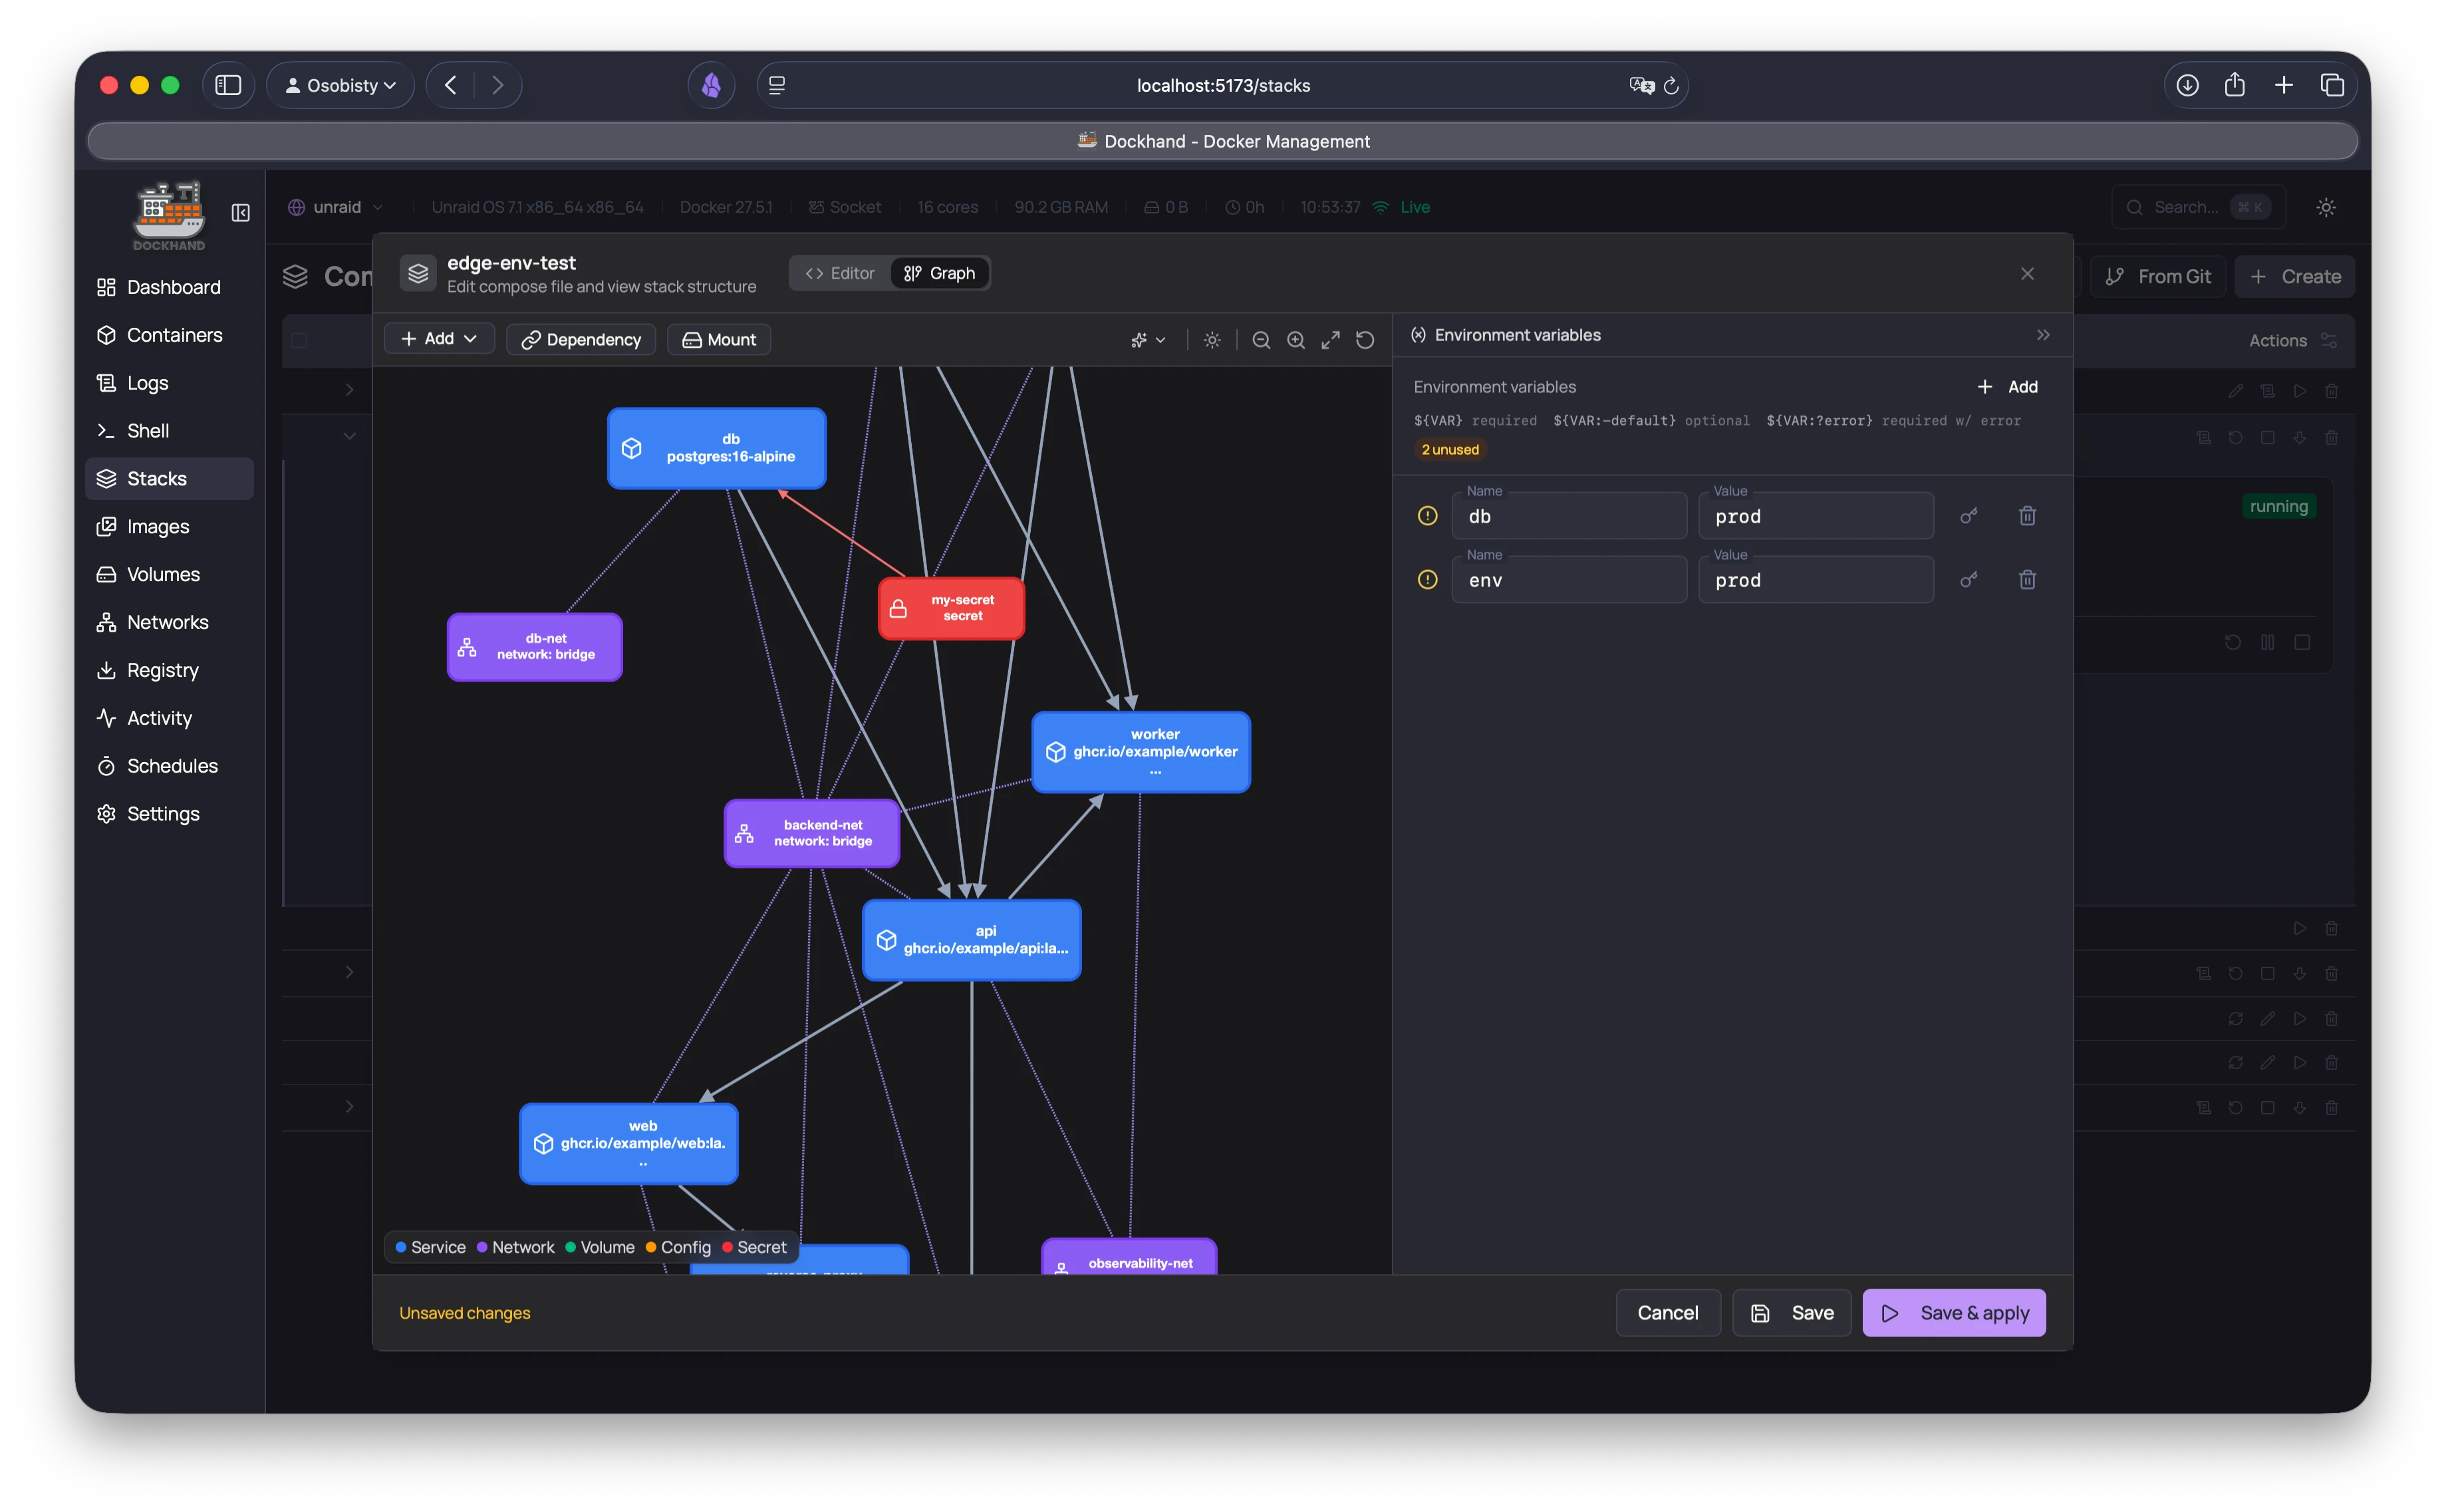Select the Zoom in tool on the graph

click(1295, 340)
